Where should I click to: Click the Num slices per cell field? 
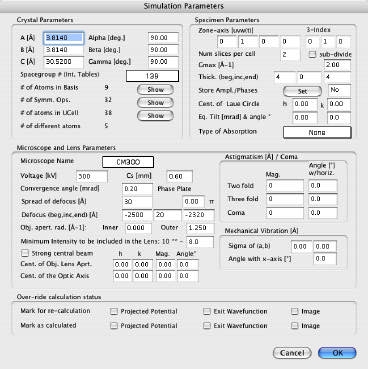click(x=290, y=54)
